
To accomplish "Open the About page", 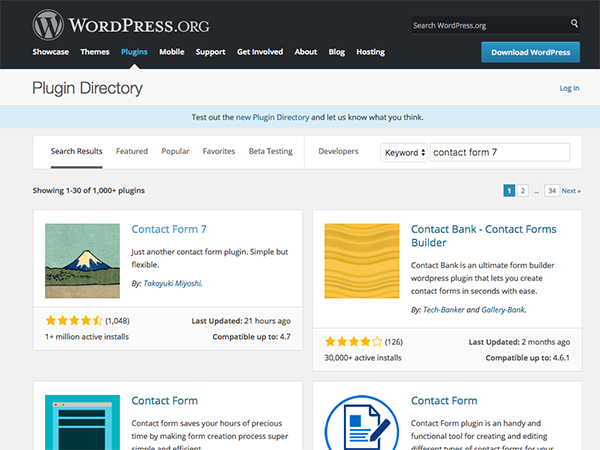I will (306, 52).
